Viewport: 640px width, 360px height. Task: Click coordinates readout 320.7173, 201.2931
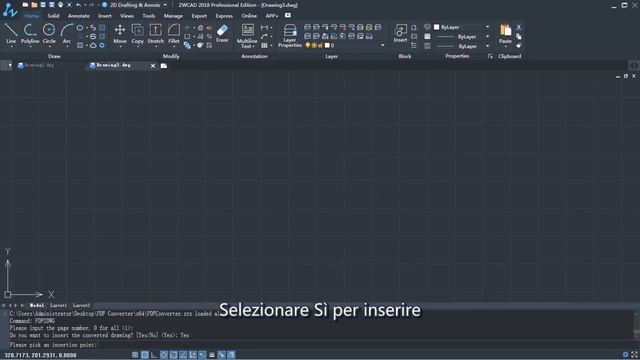tap(40, 355)
